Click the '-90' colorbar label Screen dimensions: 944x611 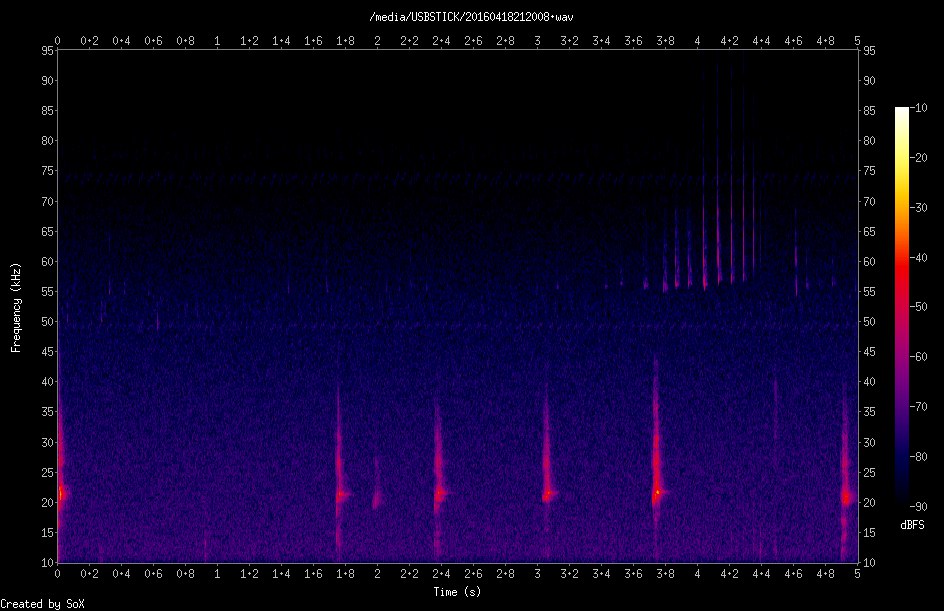coord(918,506)
